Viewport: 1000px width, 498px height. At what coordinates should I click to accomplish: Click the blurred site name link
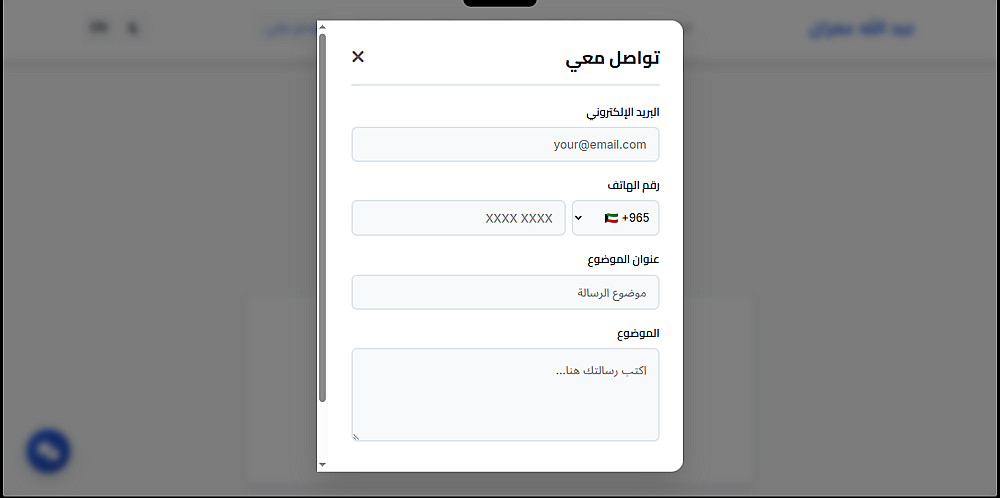pos(861,29)
